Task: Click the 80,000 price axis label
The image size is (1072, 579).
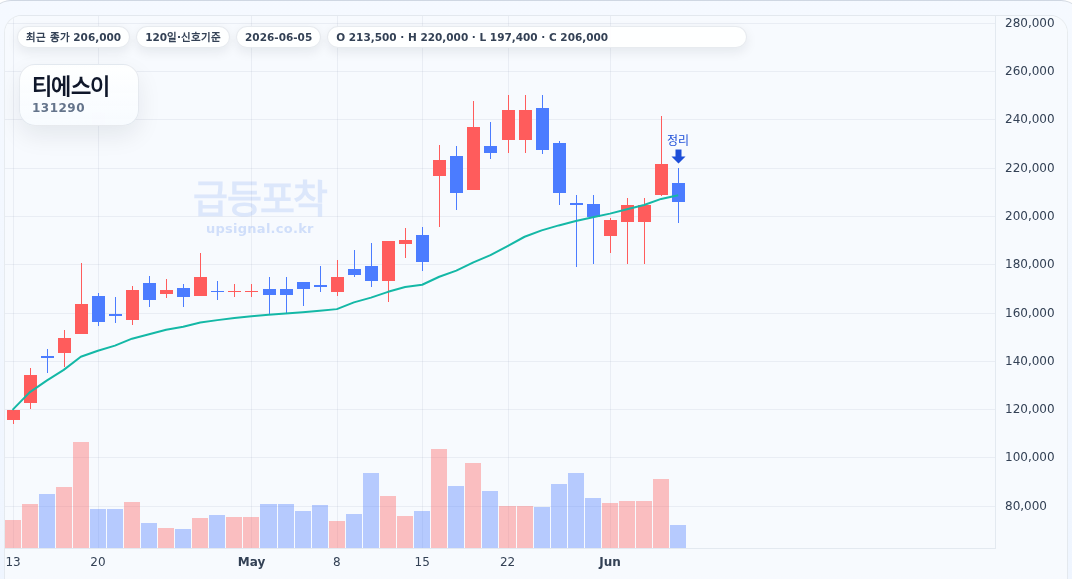Action: (1026, 506)
